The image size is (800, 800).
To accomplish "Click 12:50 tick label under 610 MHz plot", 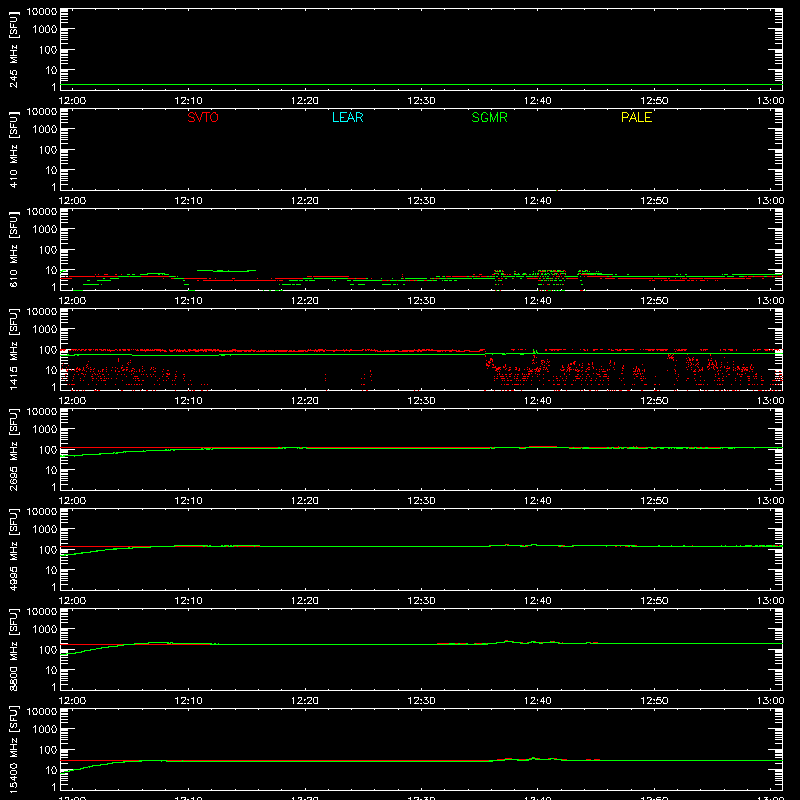I will [x=654, y=301].
